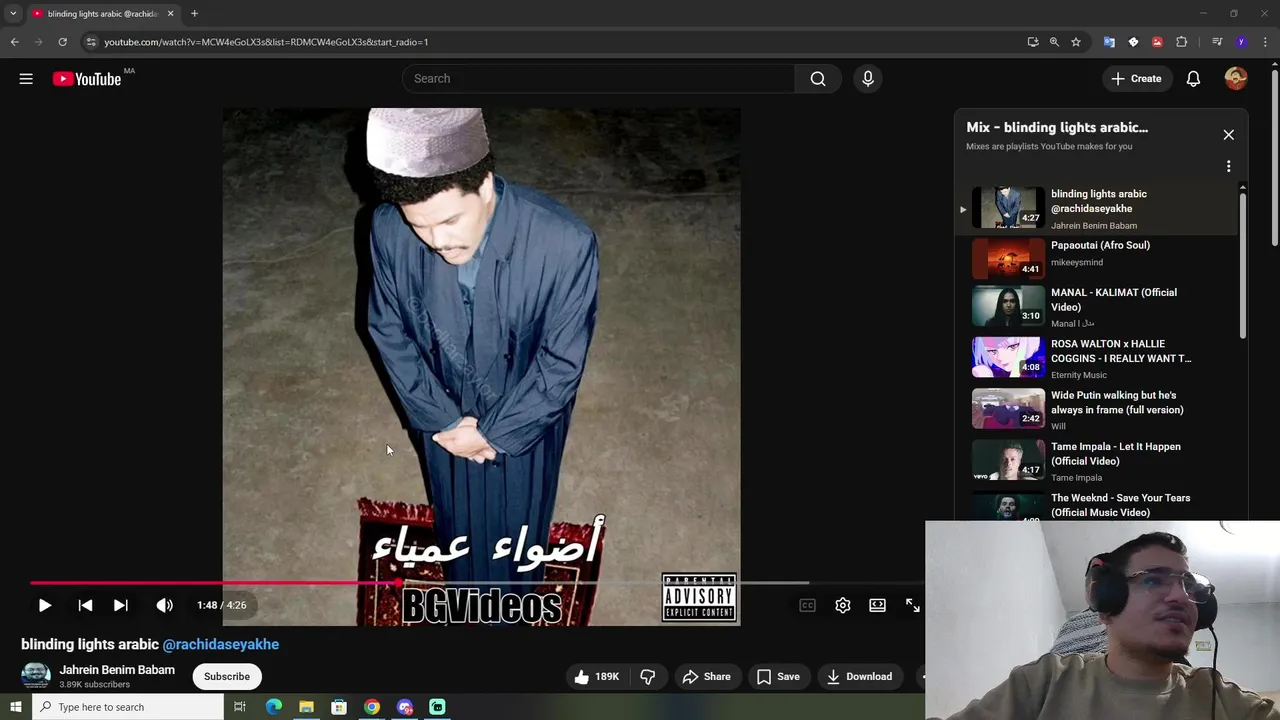Reload the current page
The image size is (1280, 720).
point(62,42)
